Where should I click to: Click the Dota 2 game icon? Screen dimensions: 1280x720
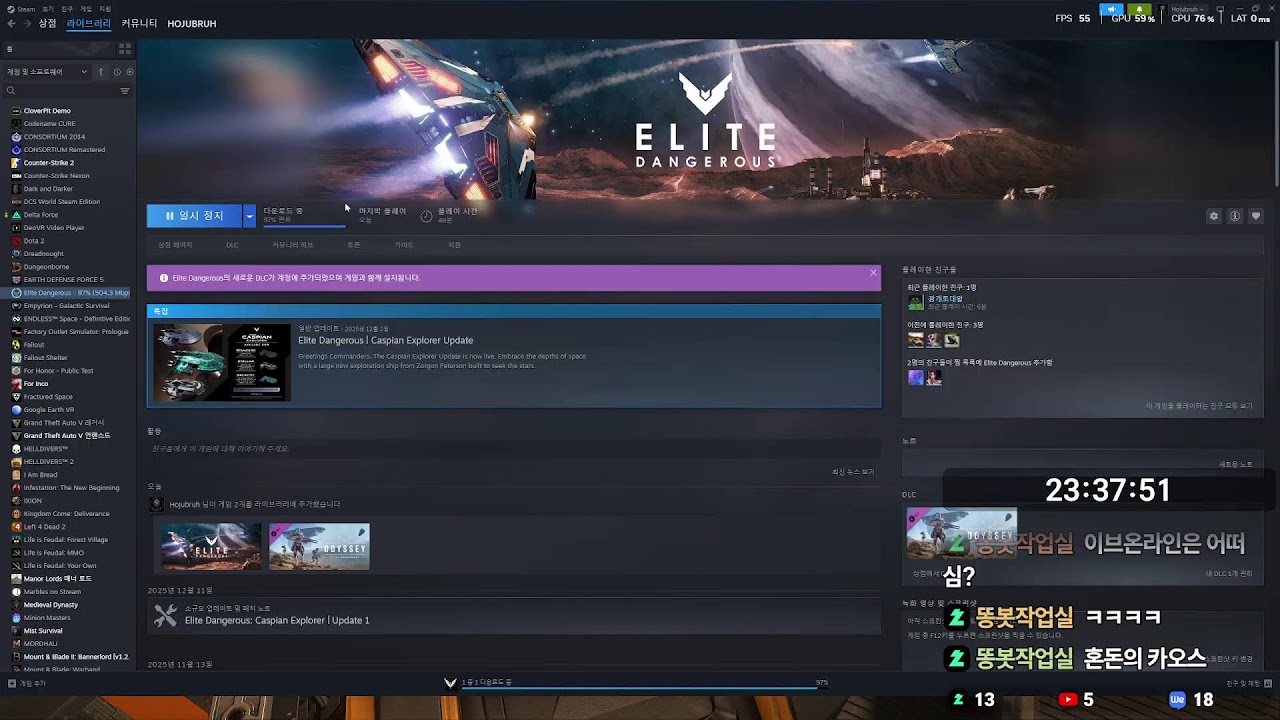[16, 241]
